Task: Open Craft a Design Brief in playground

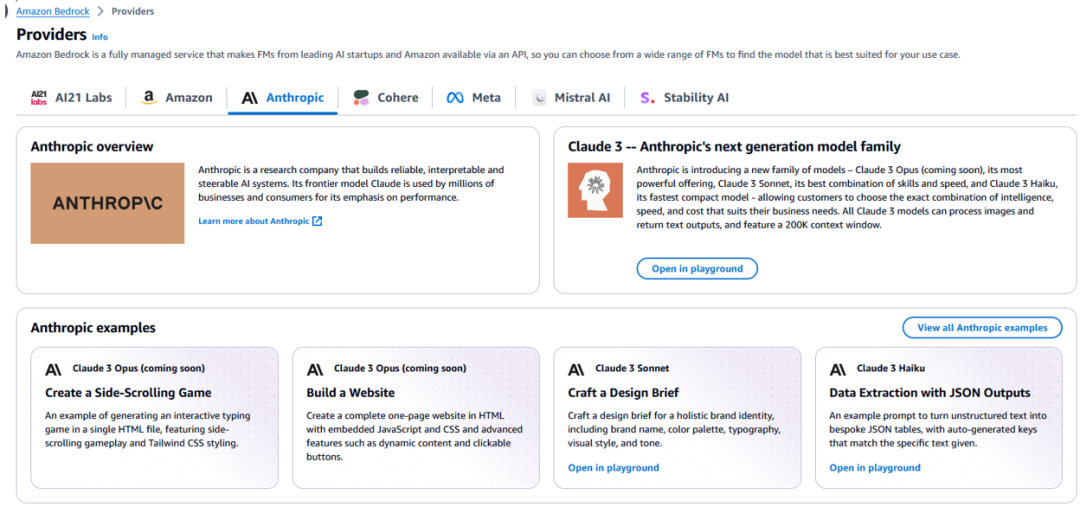Action: (613, 468)
